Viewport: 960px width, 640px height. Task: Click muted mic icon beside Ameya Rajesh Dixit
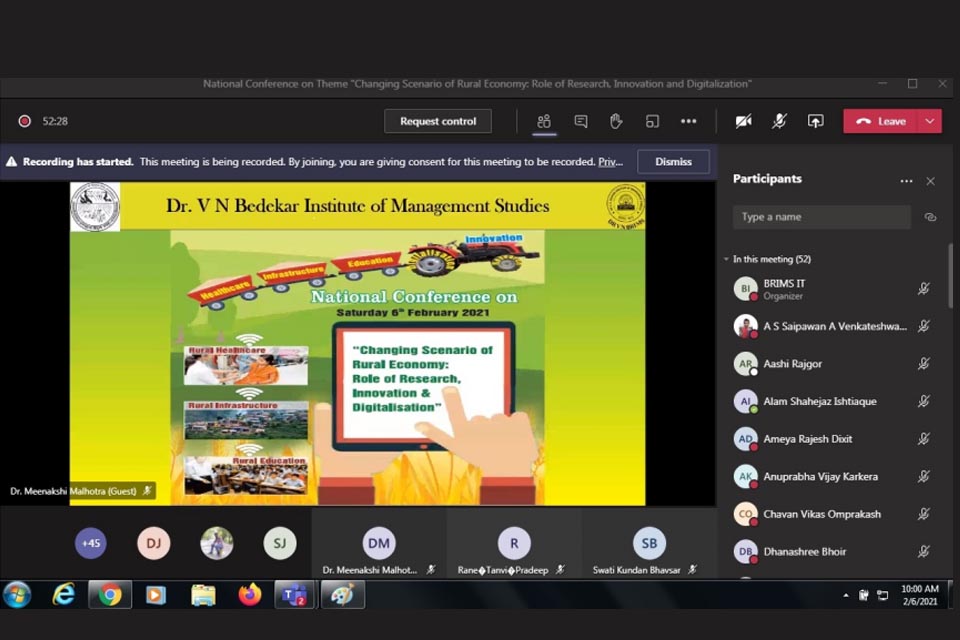924,439
